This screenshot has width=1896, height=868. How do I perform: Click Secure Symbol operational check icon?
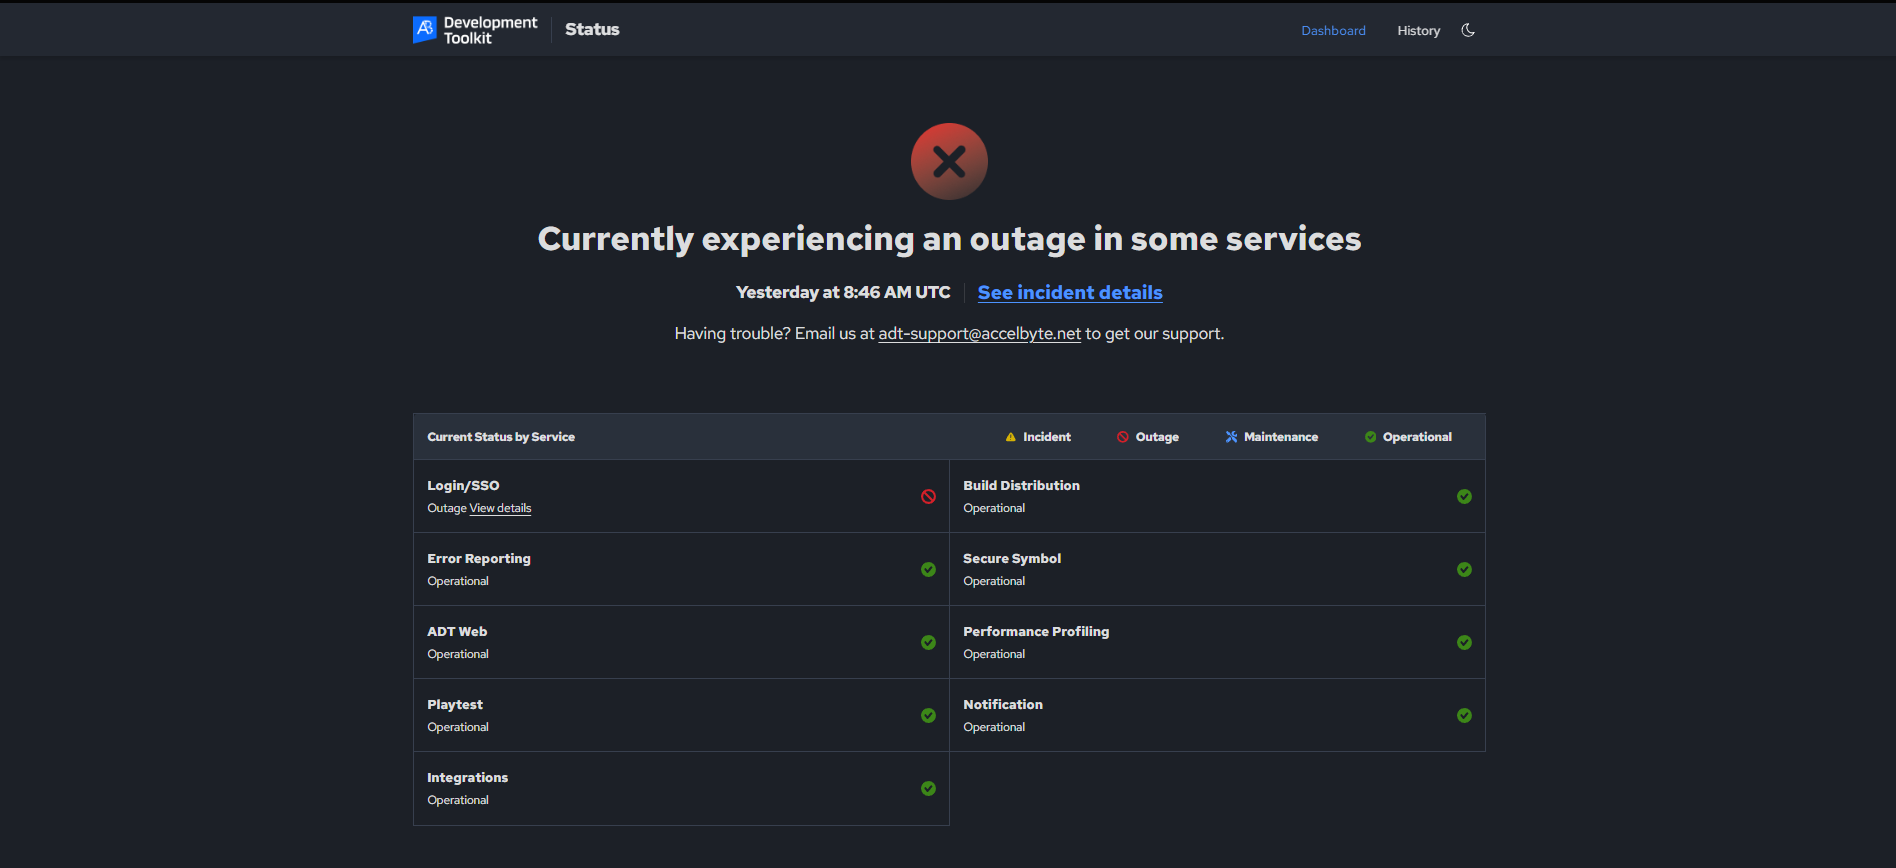1464,569
